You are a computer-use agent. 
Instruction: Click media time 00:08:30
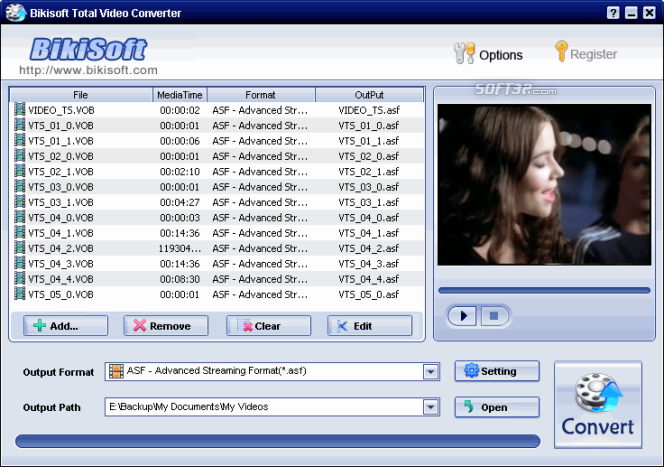(x=180, y=279)
